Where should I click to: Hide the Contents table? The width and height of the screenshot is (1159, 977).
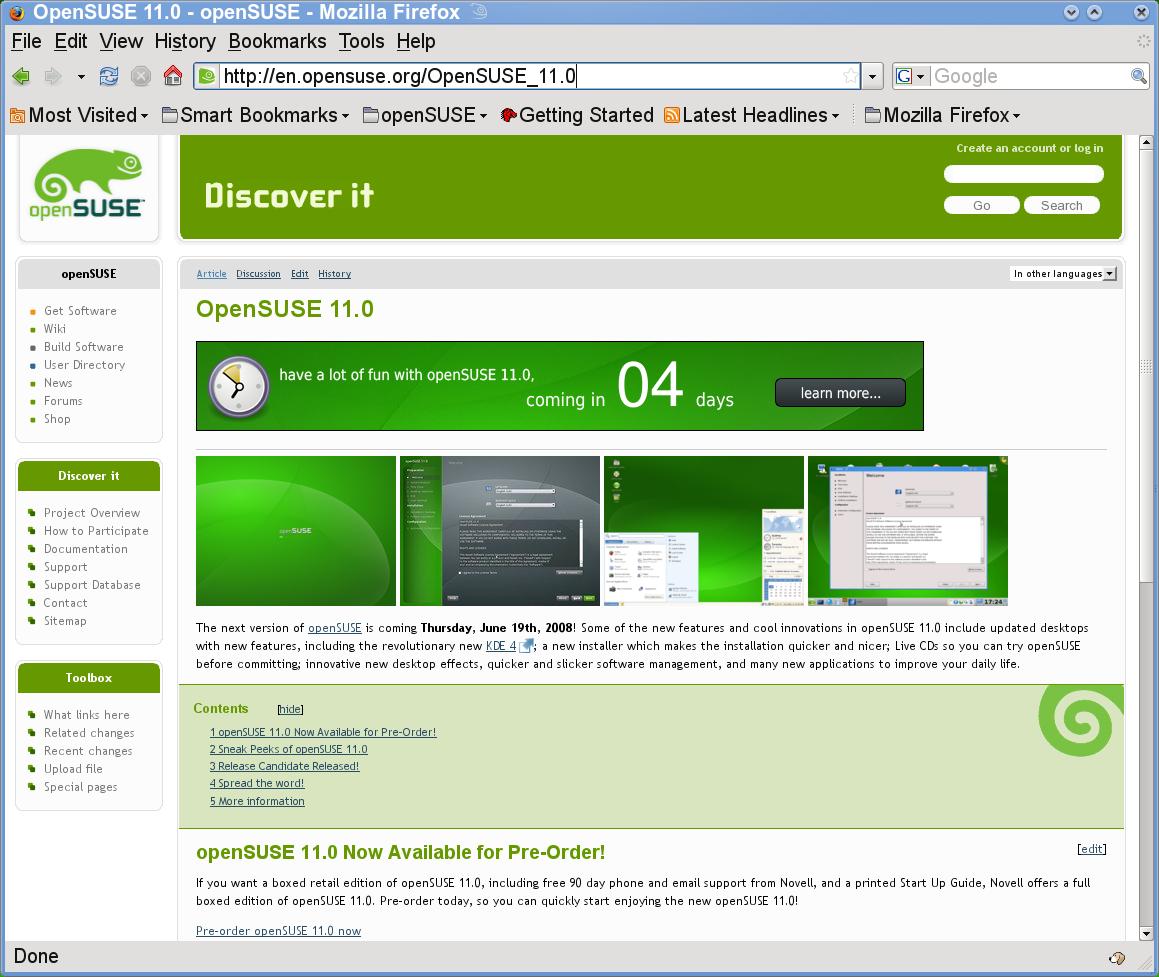click(x=290, y=709)
